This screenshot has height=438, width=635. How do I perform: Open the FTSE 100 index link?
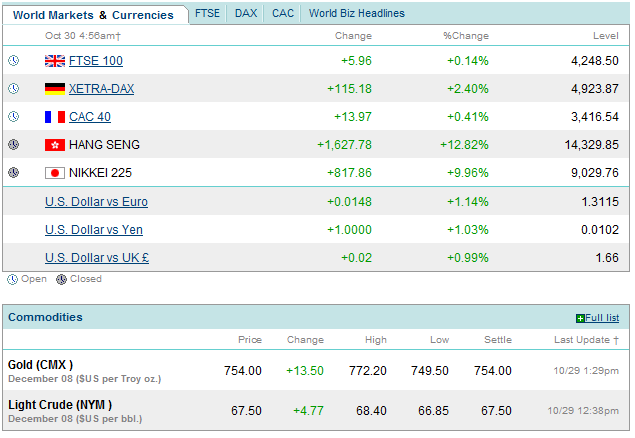click(x=96, y=61)
